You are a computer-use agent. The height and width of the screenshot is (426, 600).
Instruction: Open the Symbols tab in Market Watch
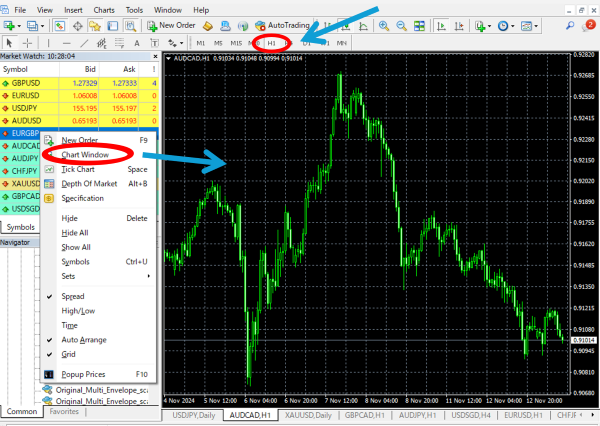pyautogui.click(x=21, y=227)
